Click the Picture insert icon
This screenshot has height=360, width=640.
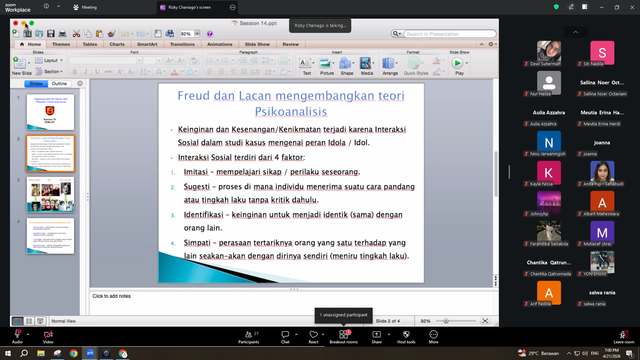point(325,63)
